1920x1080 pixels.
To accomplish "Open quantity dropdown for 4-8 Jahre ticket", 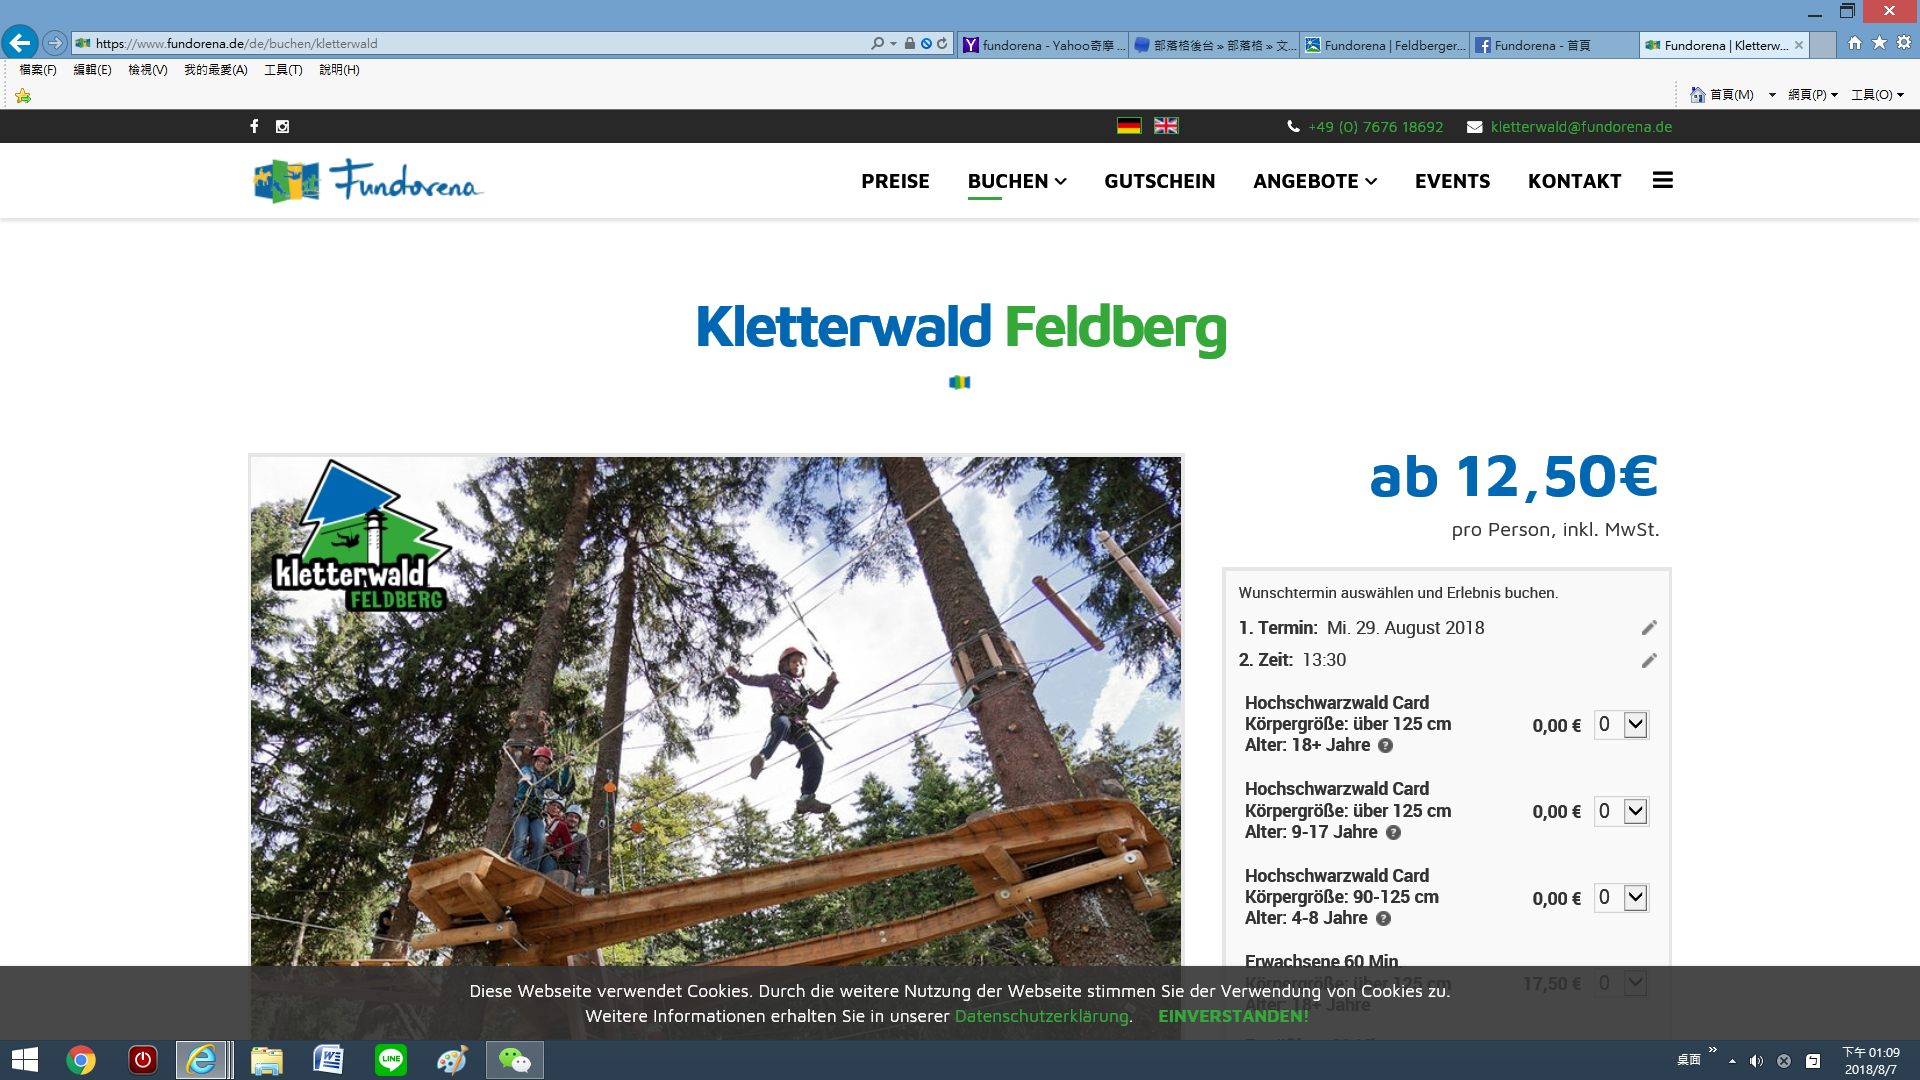I will [x=1634, y=898].
